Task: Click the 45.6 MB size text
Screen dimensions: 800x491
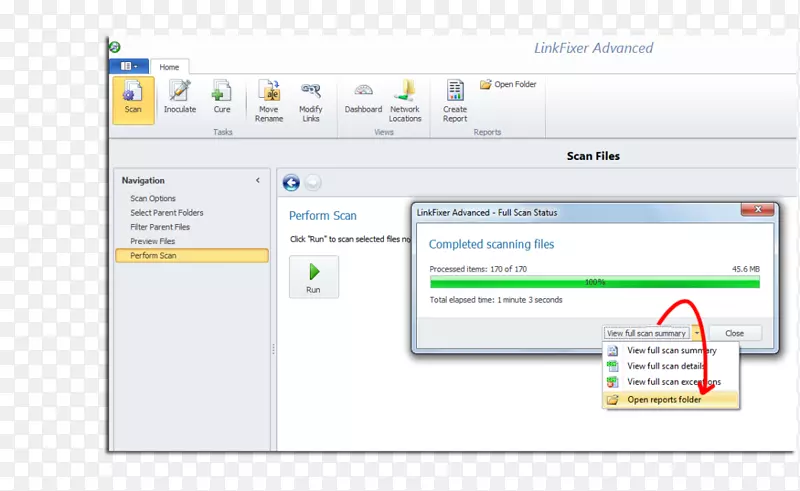Action: 746,269
